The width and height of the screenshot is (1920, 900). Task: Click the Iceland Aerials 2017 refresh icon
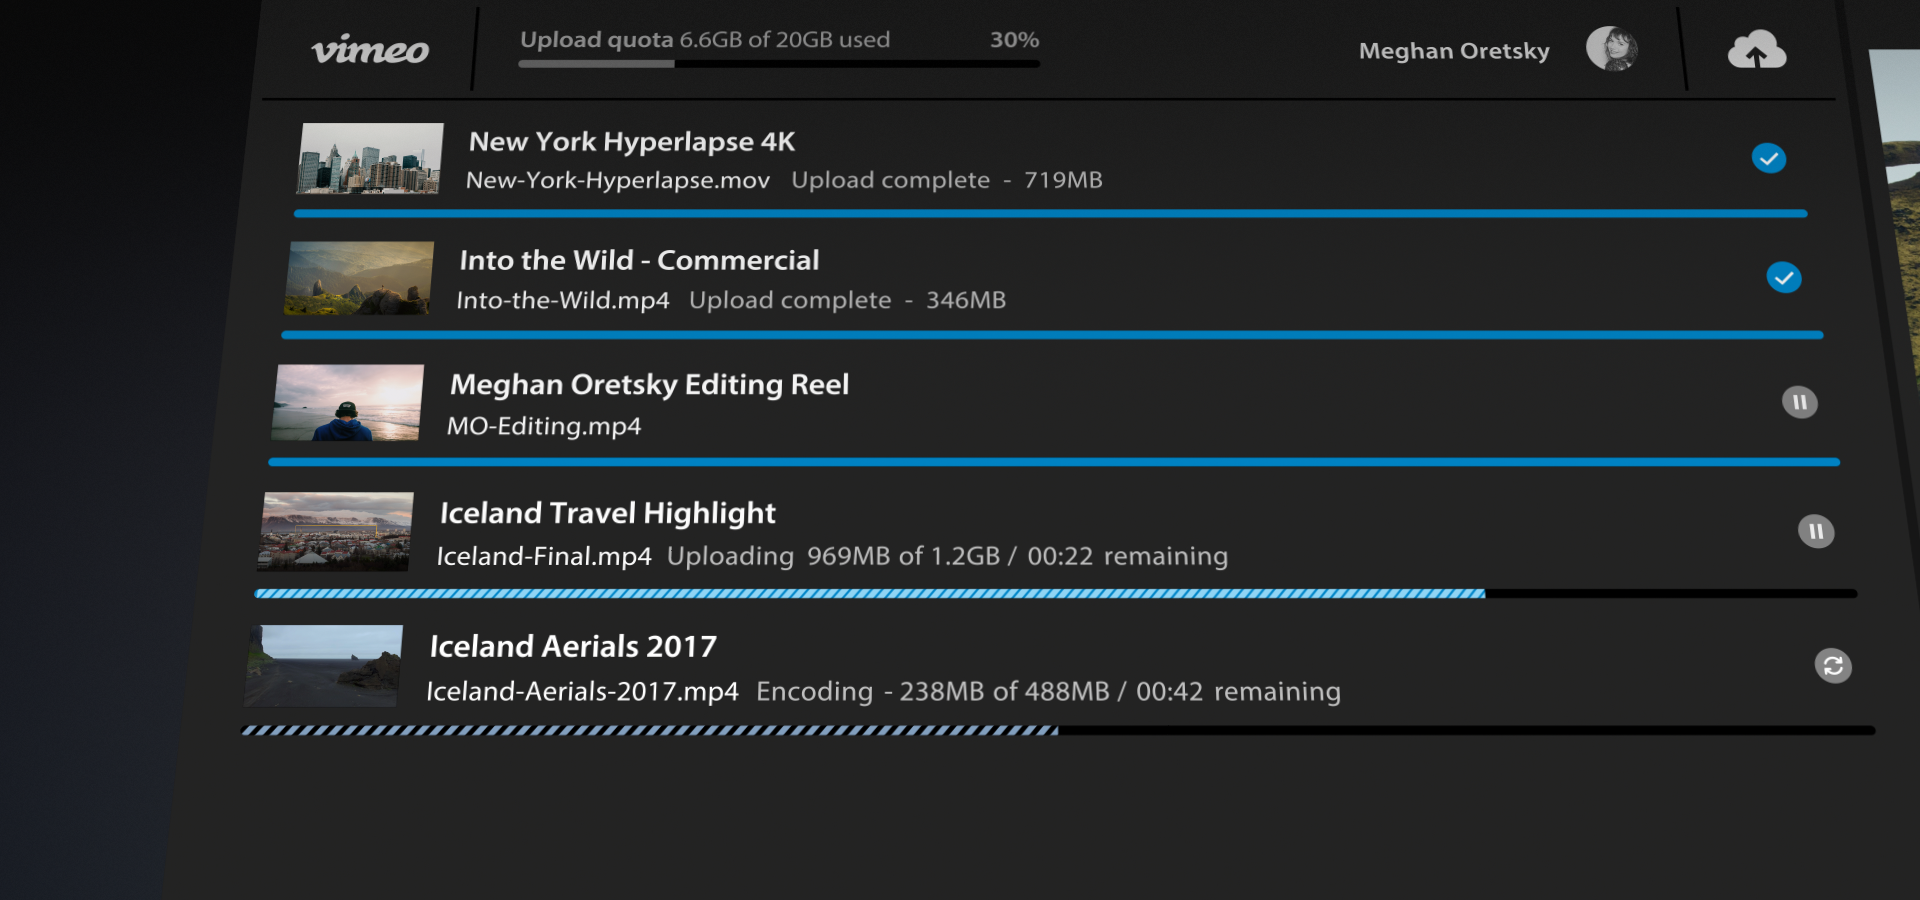(1833, 666)
